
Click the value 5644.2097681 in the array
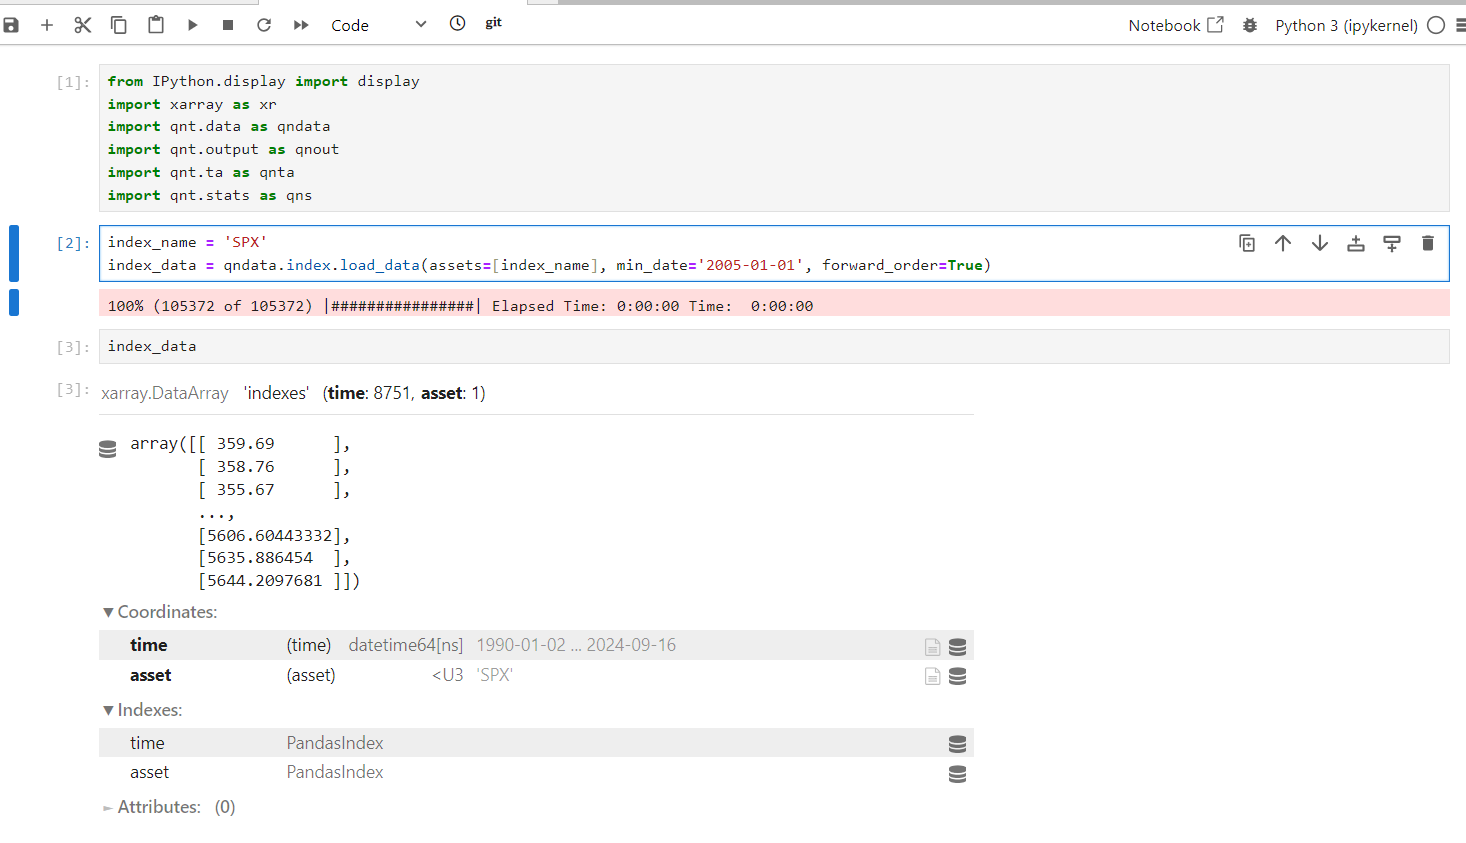tap(264, 581)
